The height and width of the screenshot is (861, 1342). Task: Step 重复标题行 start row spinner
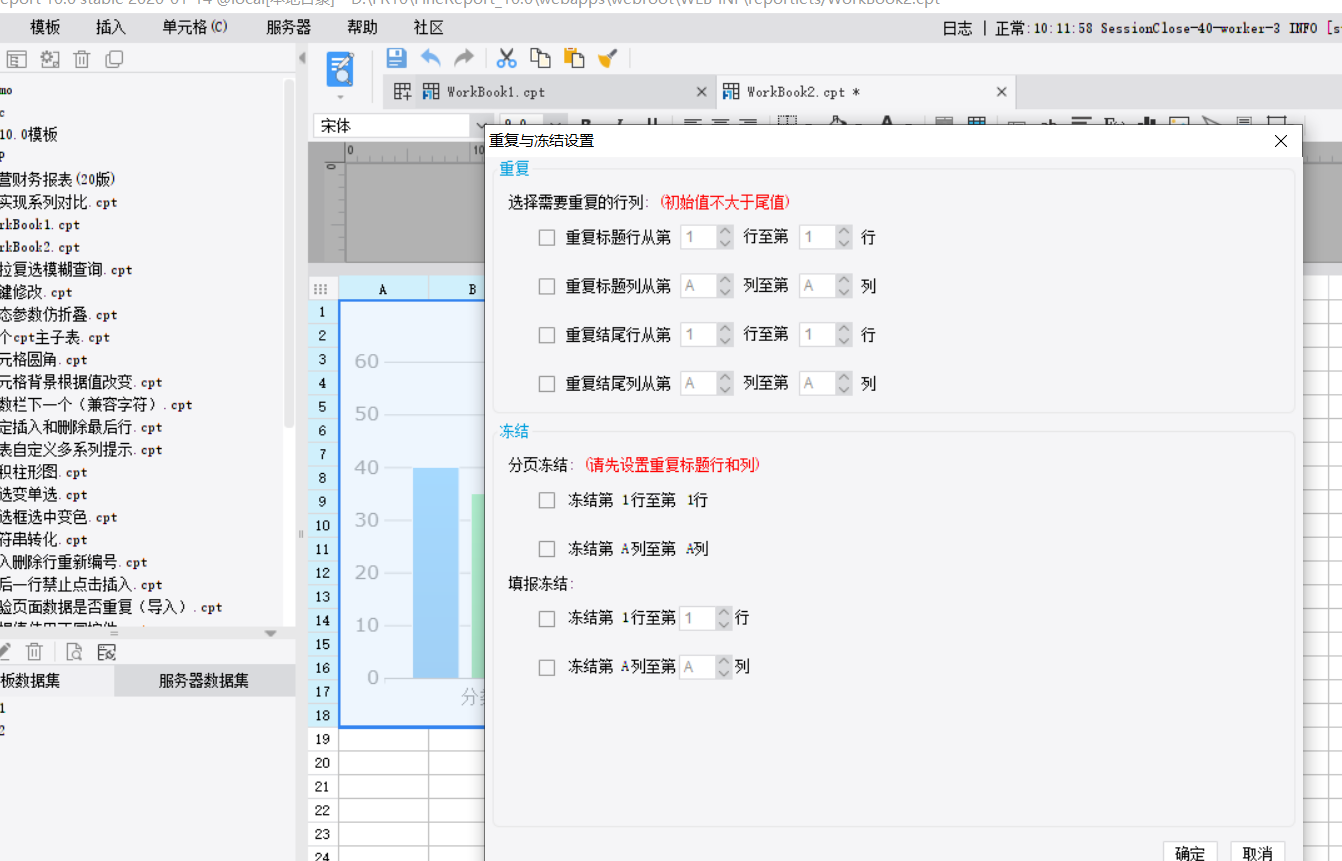(x=725, y=237)
